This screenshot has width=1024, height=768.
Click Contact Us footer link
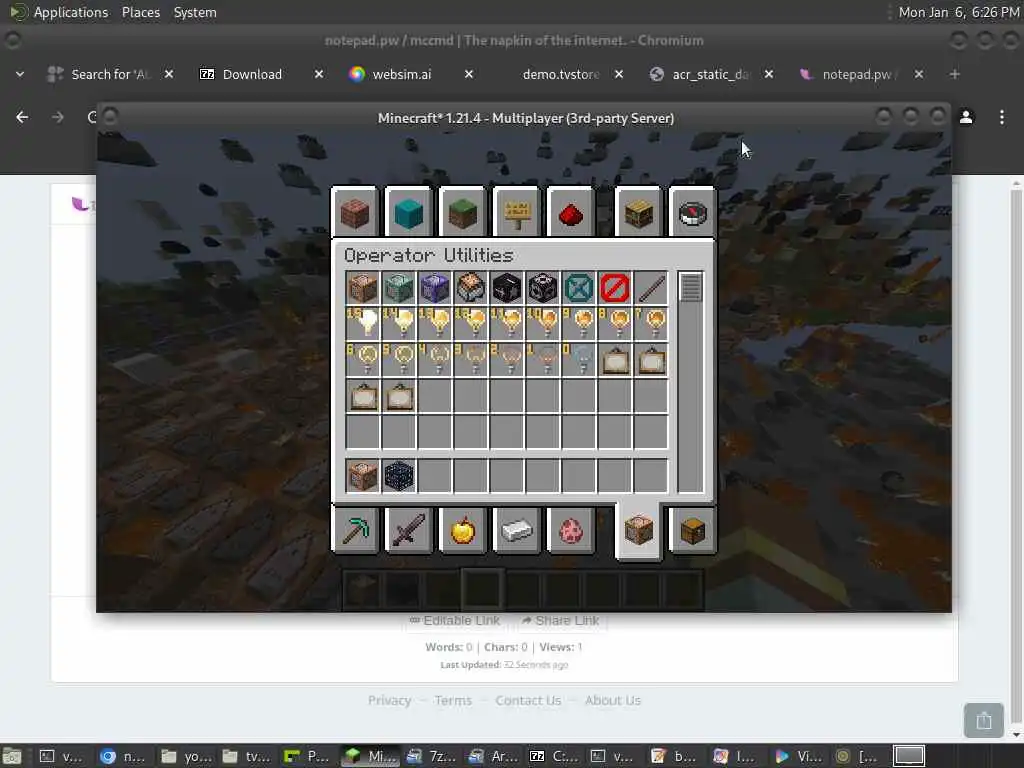pos(528,700)
